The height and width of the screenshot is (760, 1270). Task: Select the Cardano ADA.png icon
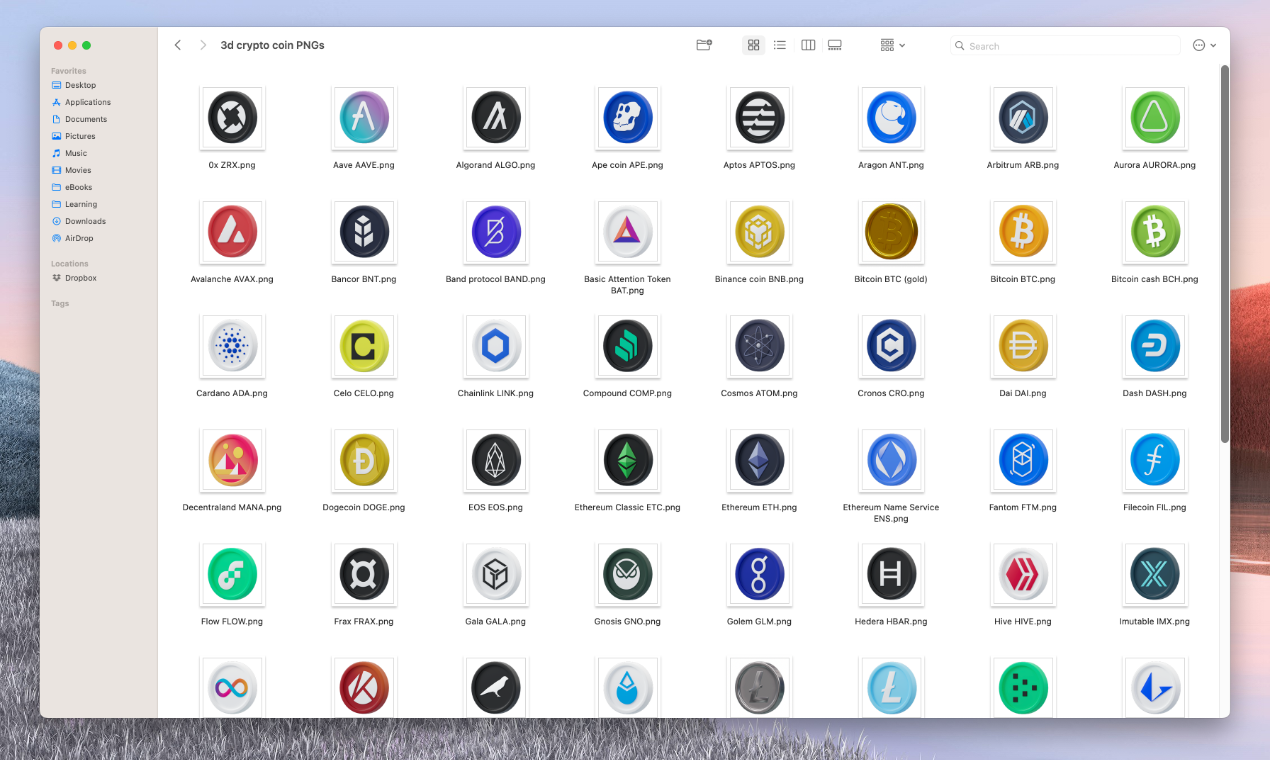[232, 346]
